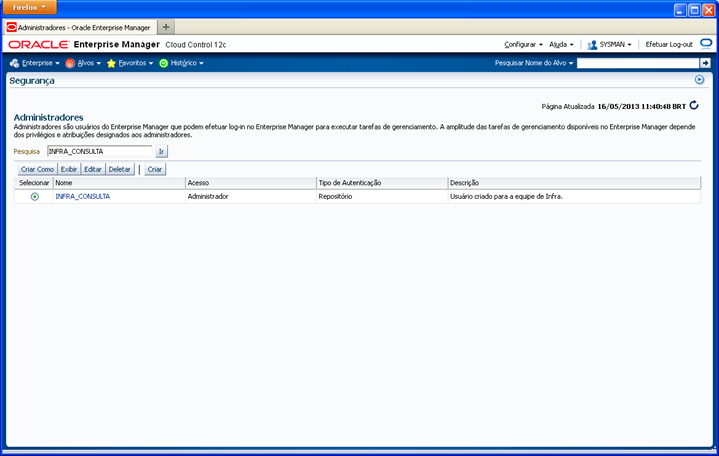Select the Administradores browser tab
Image resolution: width=719 pixels, height=456 pixels.
[x=80, y=28]
